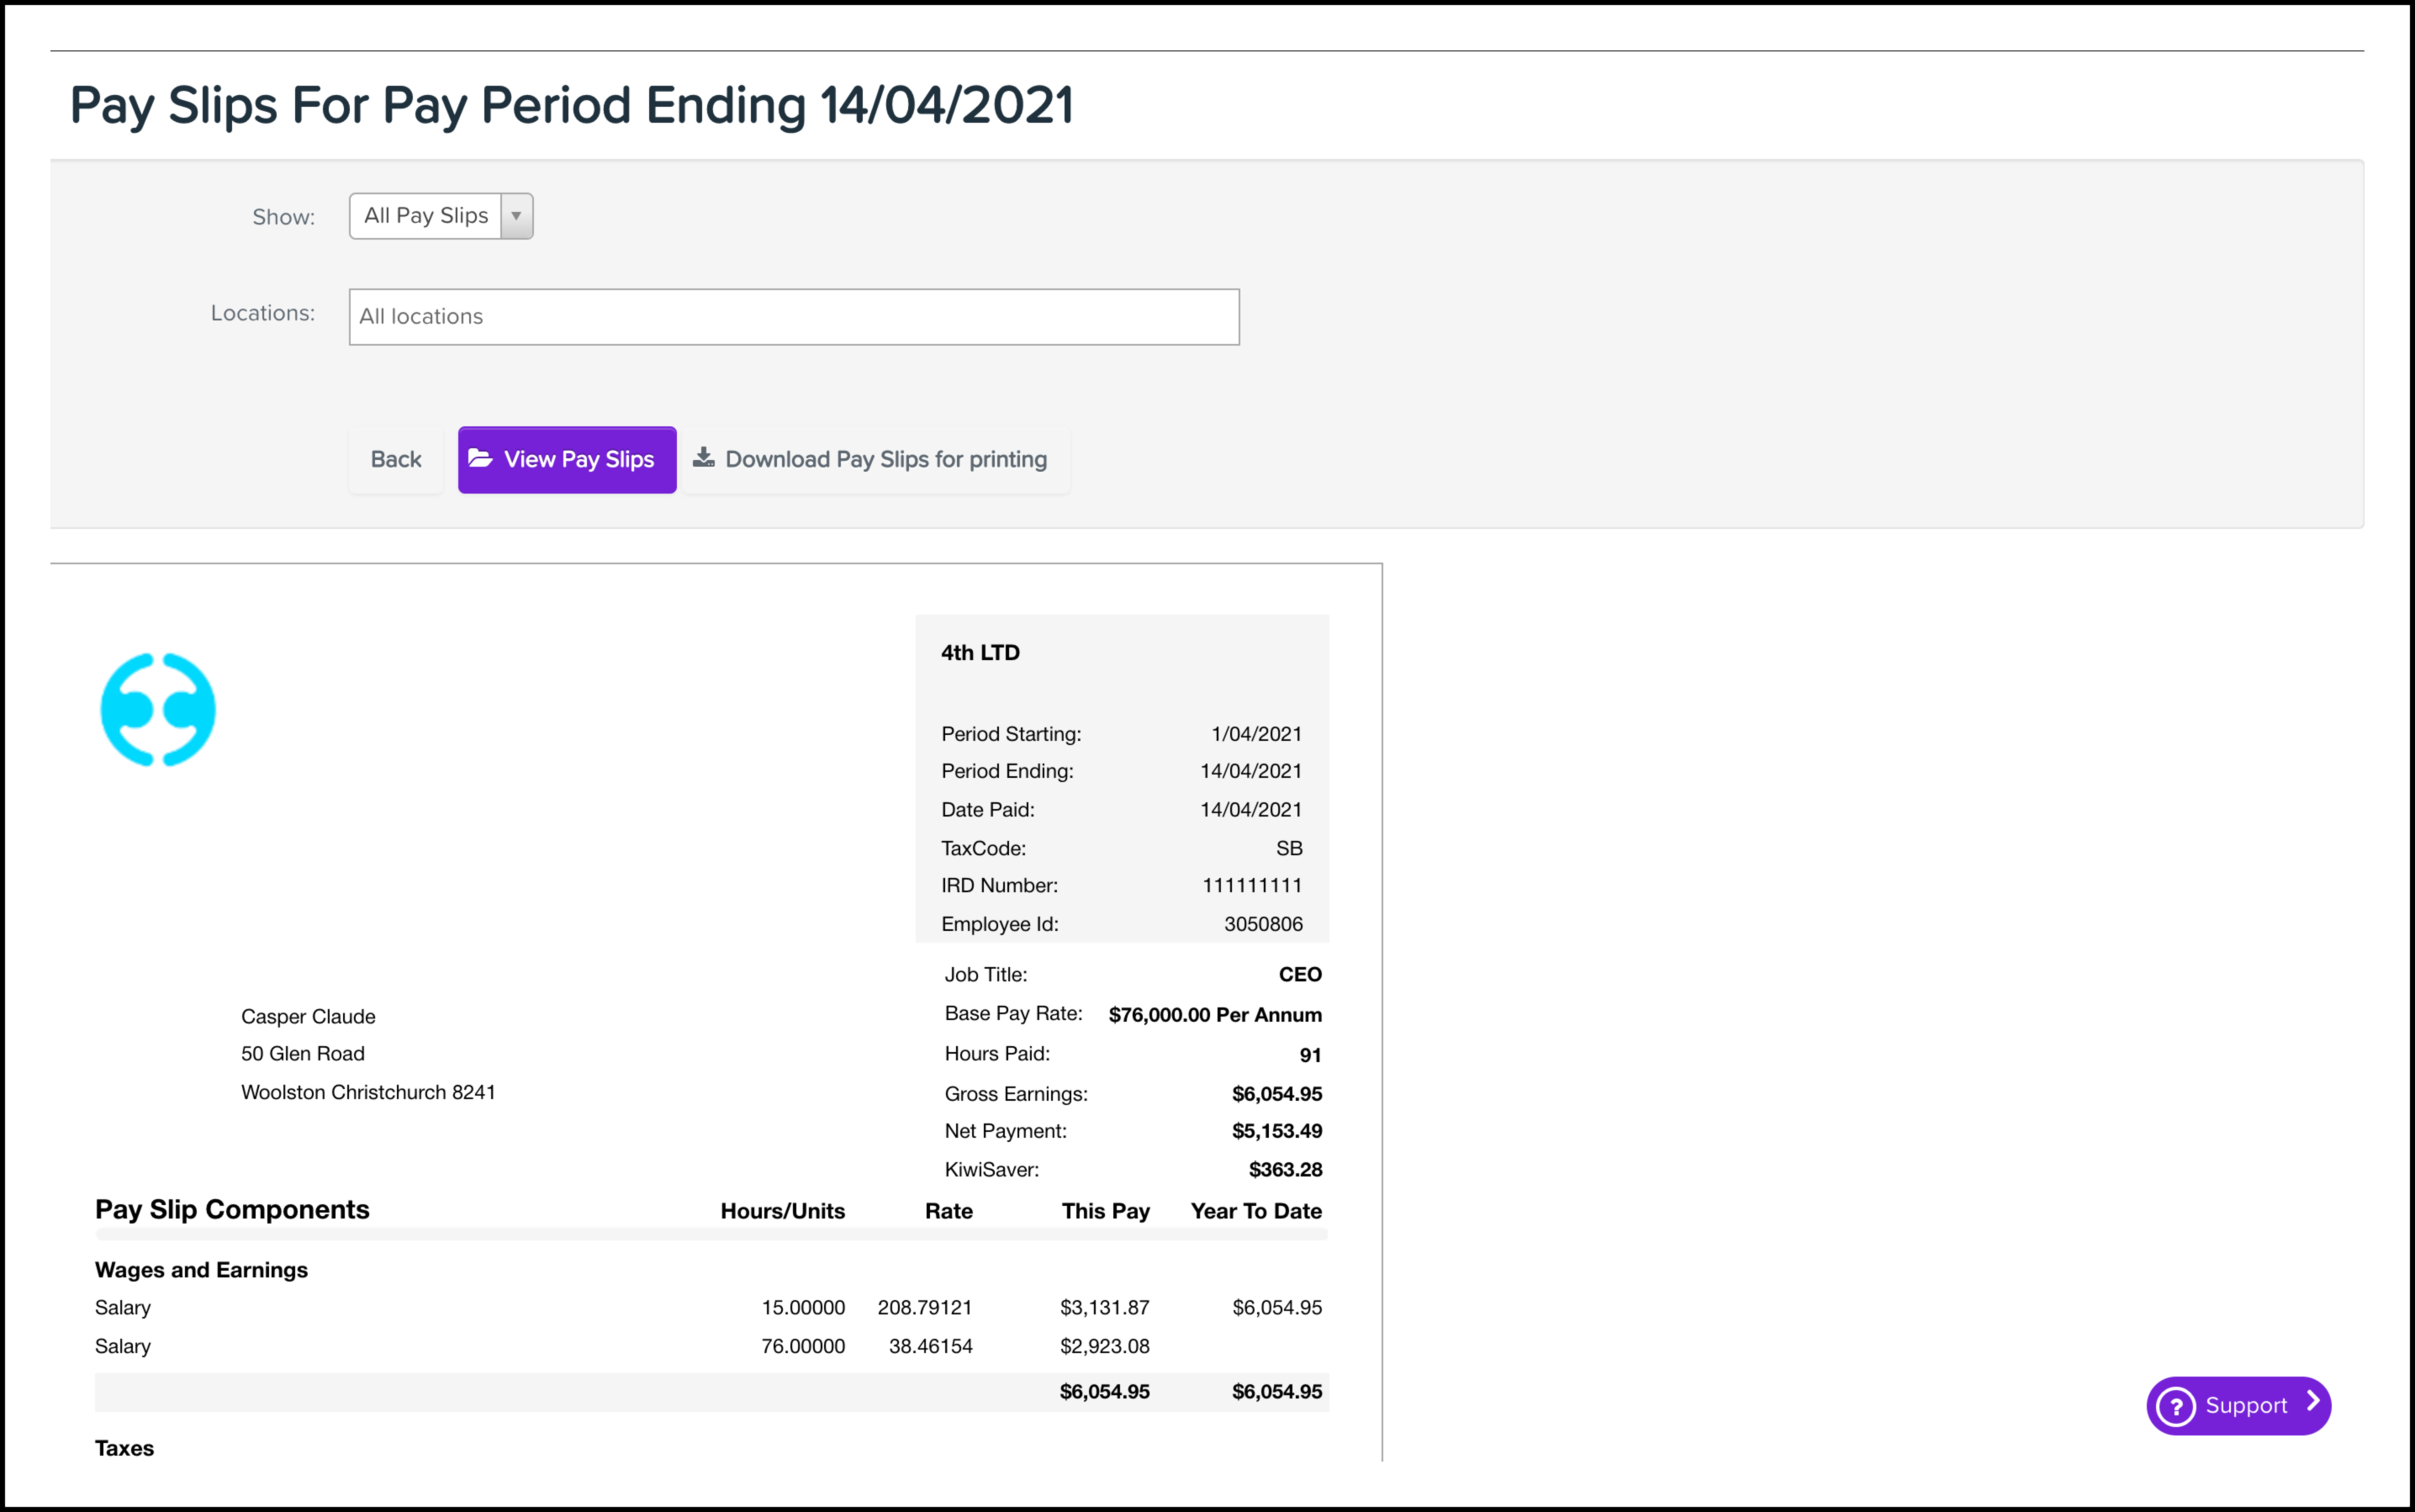
Task: Click the folder icon on View Pay Slips
Action: (480, 458)
